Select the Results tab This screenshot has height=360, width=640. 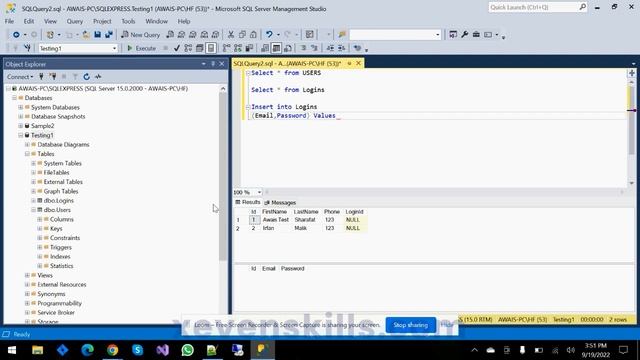tap(248, 202)
